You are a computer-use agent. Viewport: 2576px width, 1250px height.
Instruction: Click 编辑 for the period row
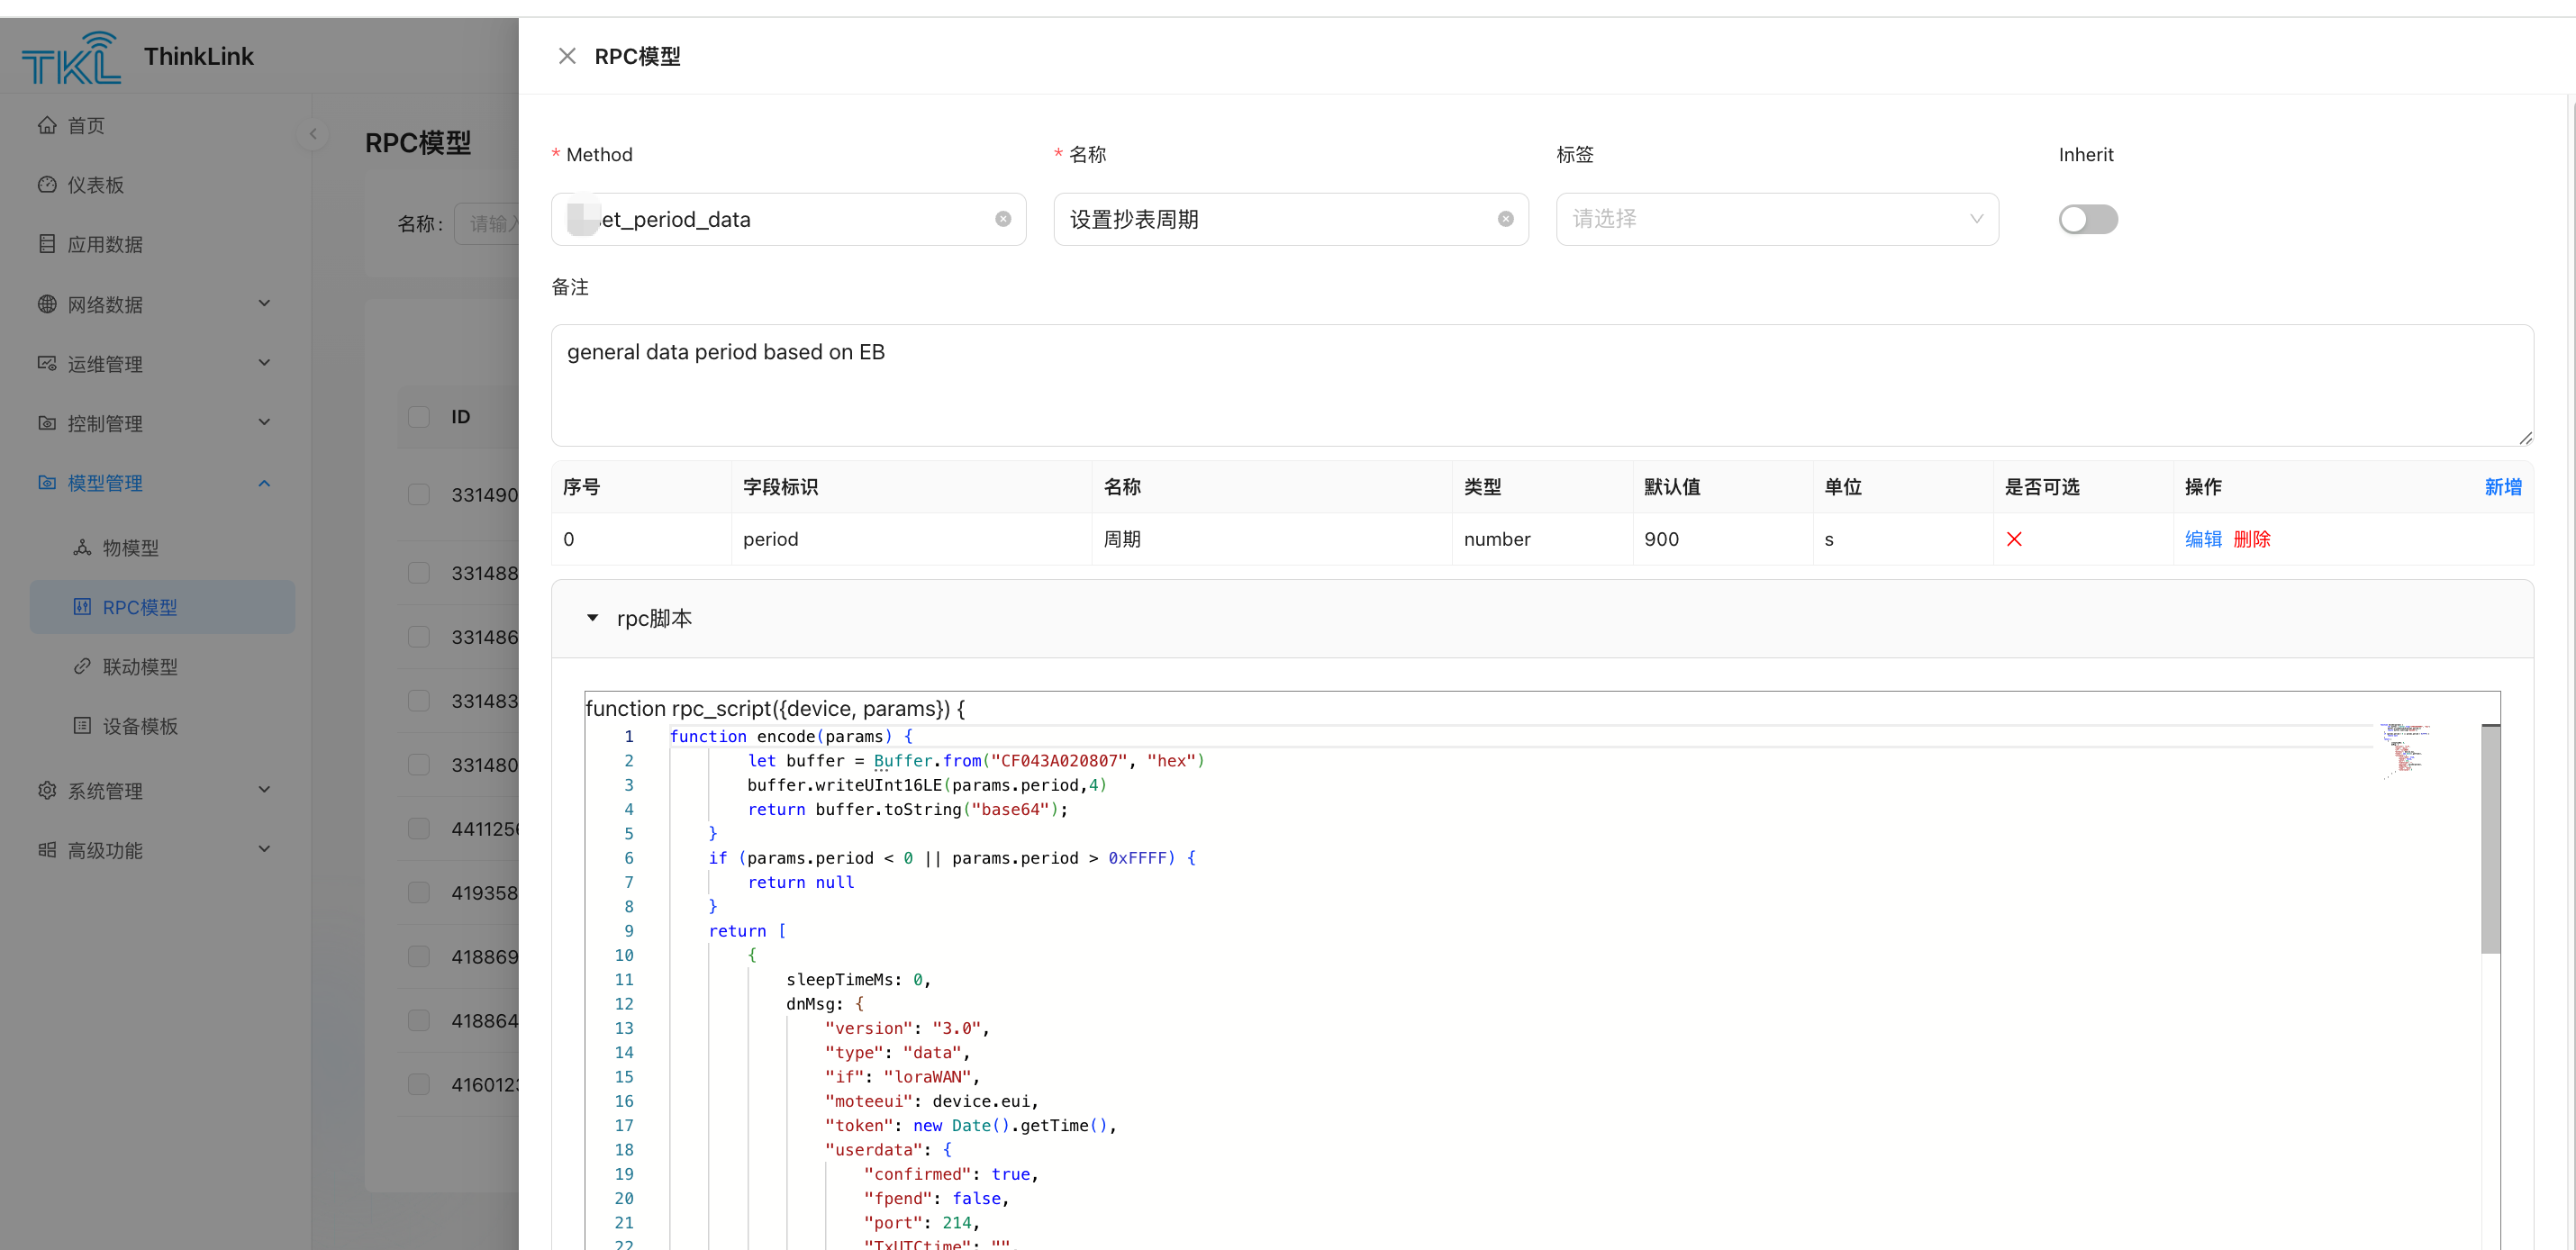click(2203, 539)
